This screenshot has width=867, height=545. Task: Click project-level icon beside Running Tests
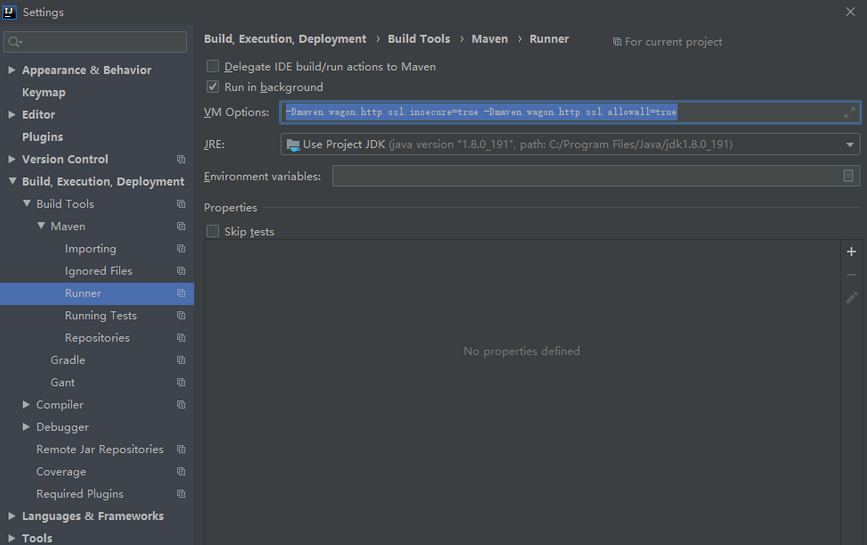(181, 316)
